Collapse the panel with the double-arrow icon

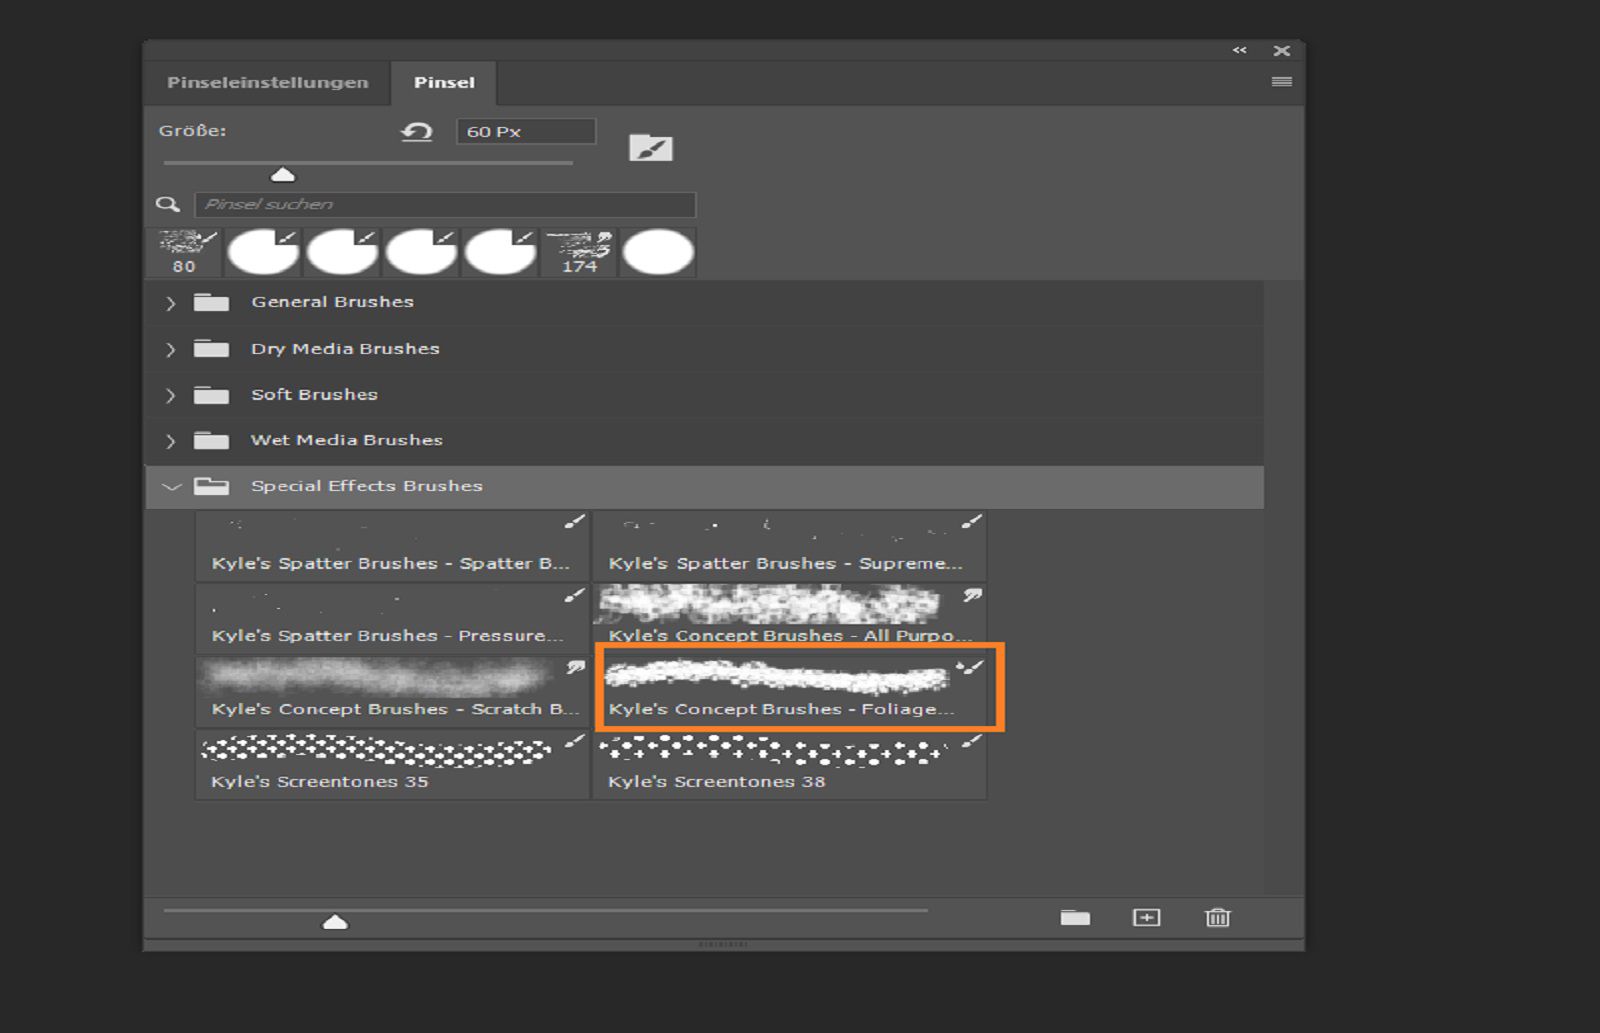[x=1240, y=50]
